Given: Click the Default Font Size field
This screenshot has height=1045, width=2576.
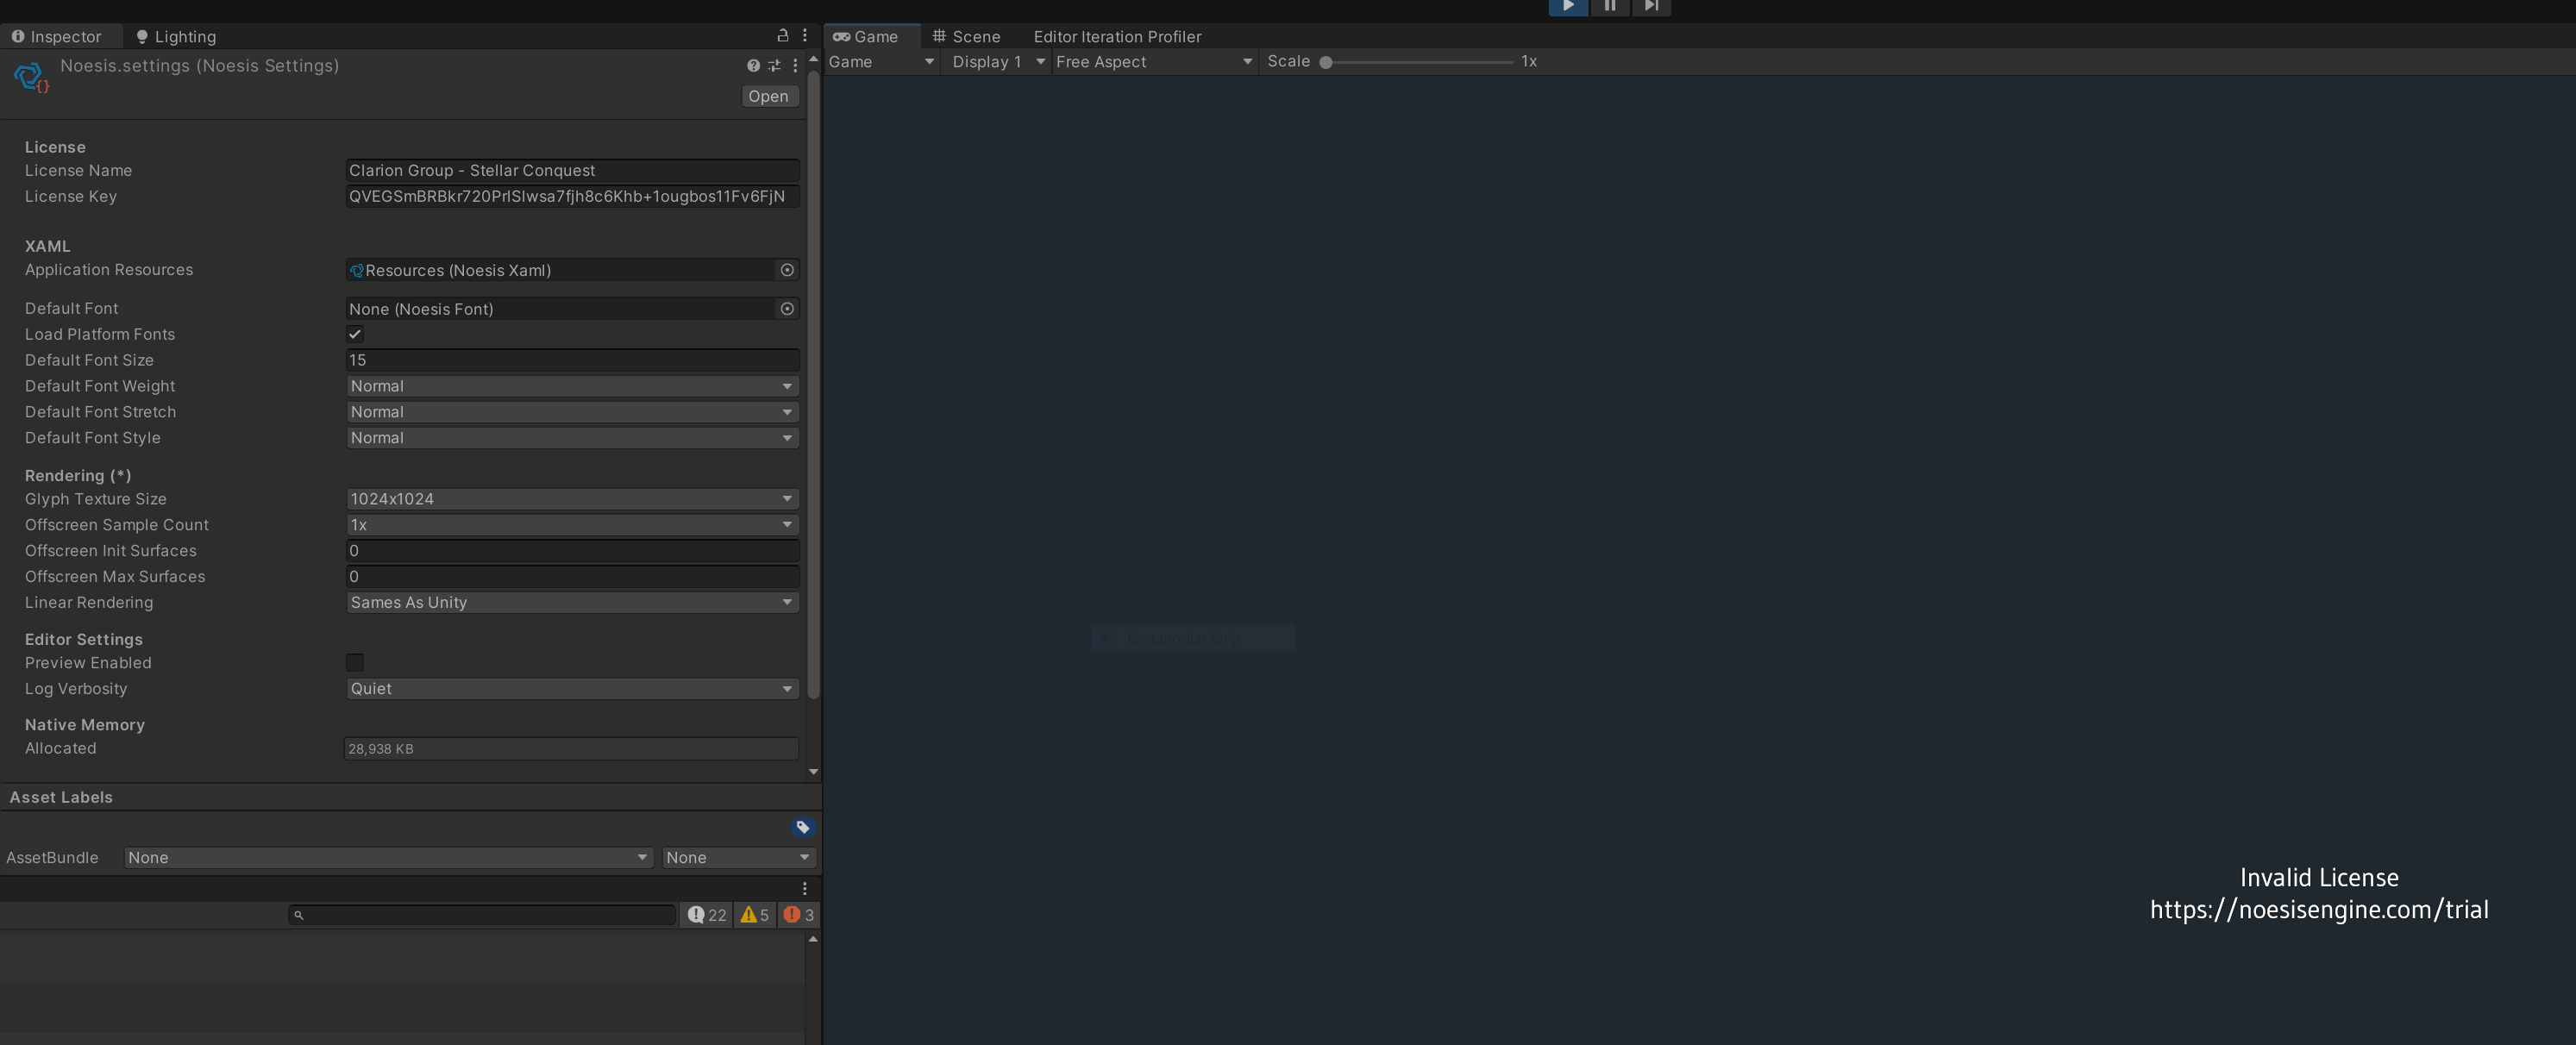Looking at the screenshot, I should point(572,360).
